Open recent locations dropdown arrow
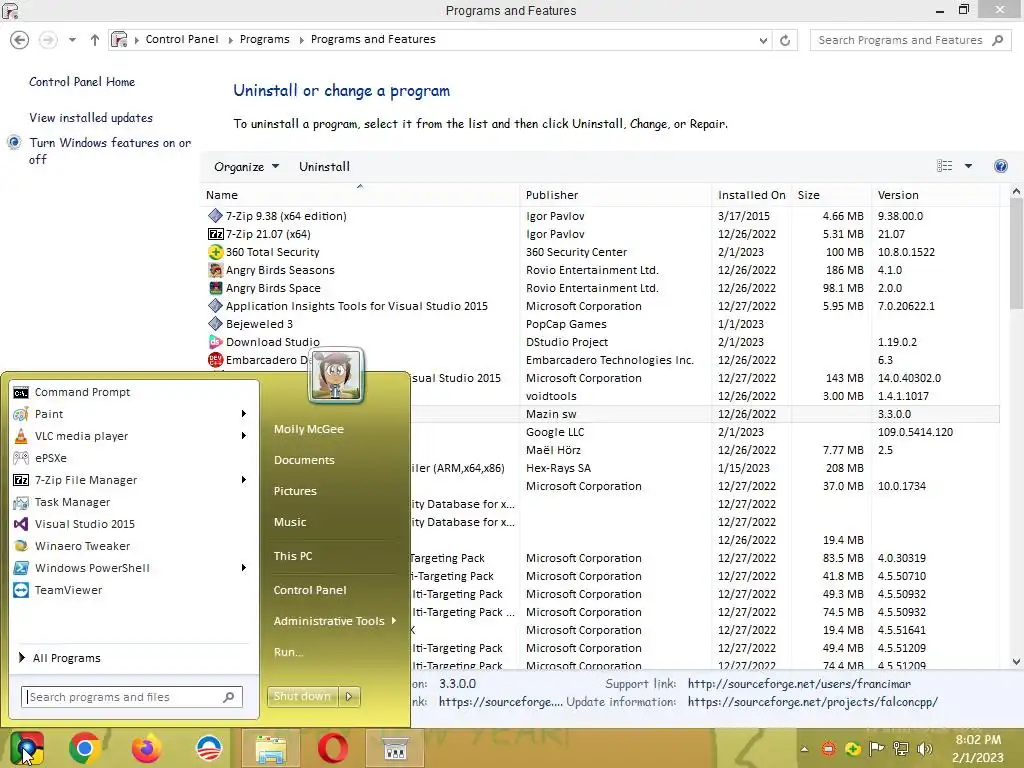This screenshot has width=1024, height=768. [72, 40]
